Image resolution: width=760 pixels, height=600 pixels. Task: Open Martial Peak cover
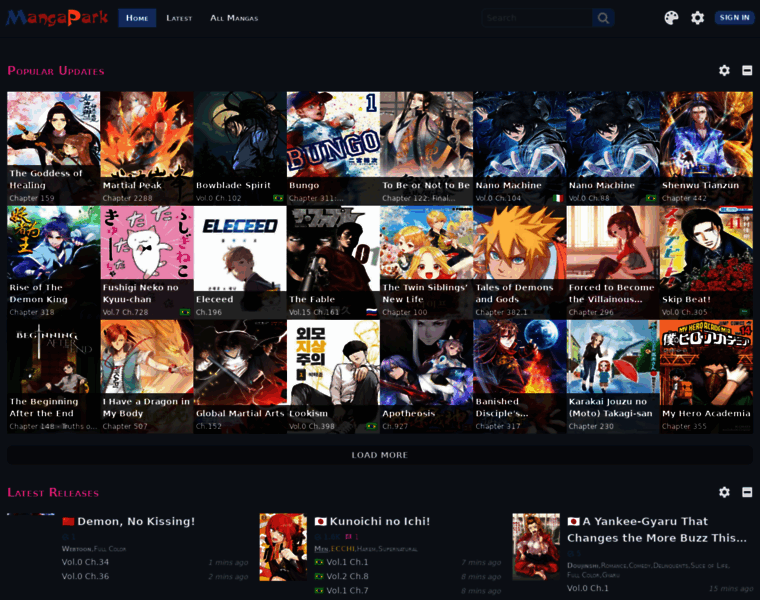pos(147,147)
